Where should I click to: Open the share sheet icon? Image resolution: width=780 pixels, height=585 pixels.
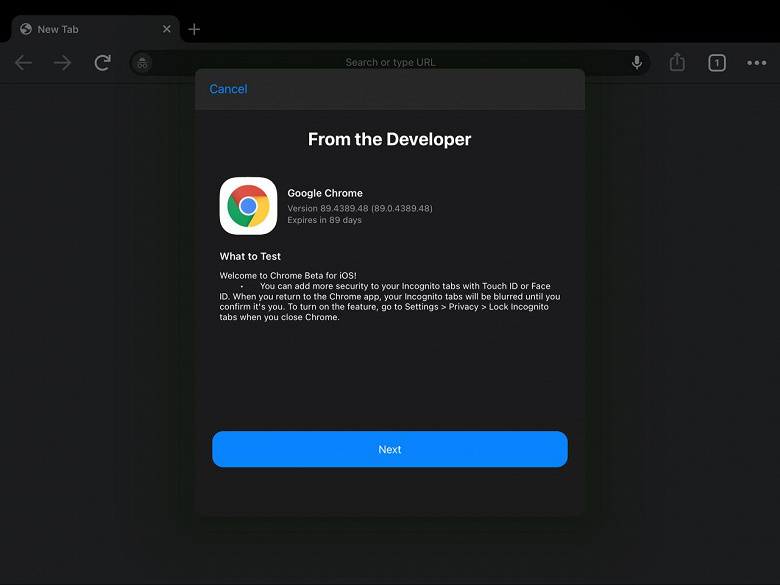click(x=677, y=62)
